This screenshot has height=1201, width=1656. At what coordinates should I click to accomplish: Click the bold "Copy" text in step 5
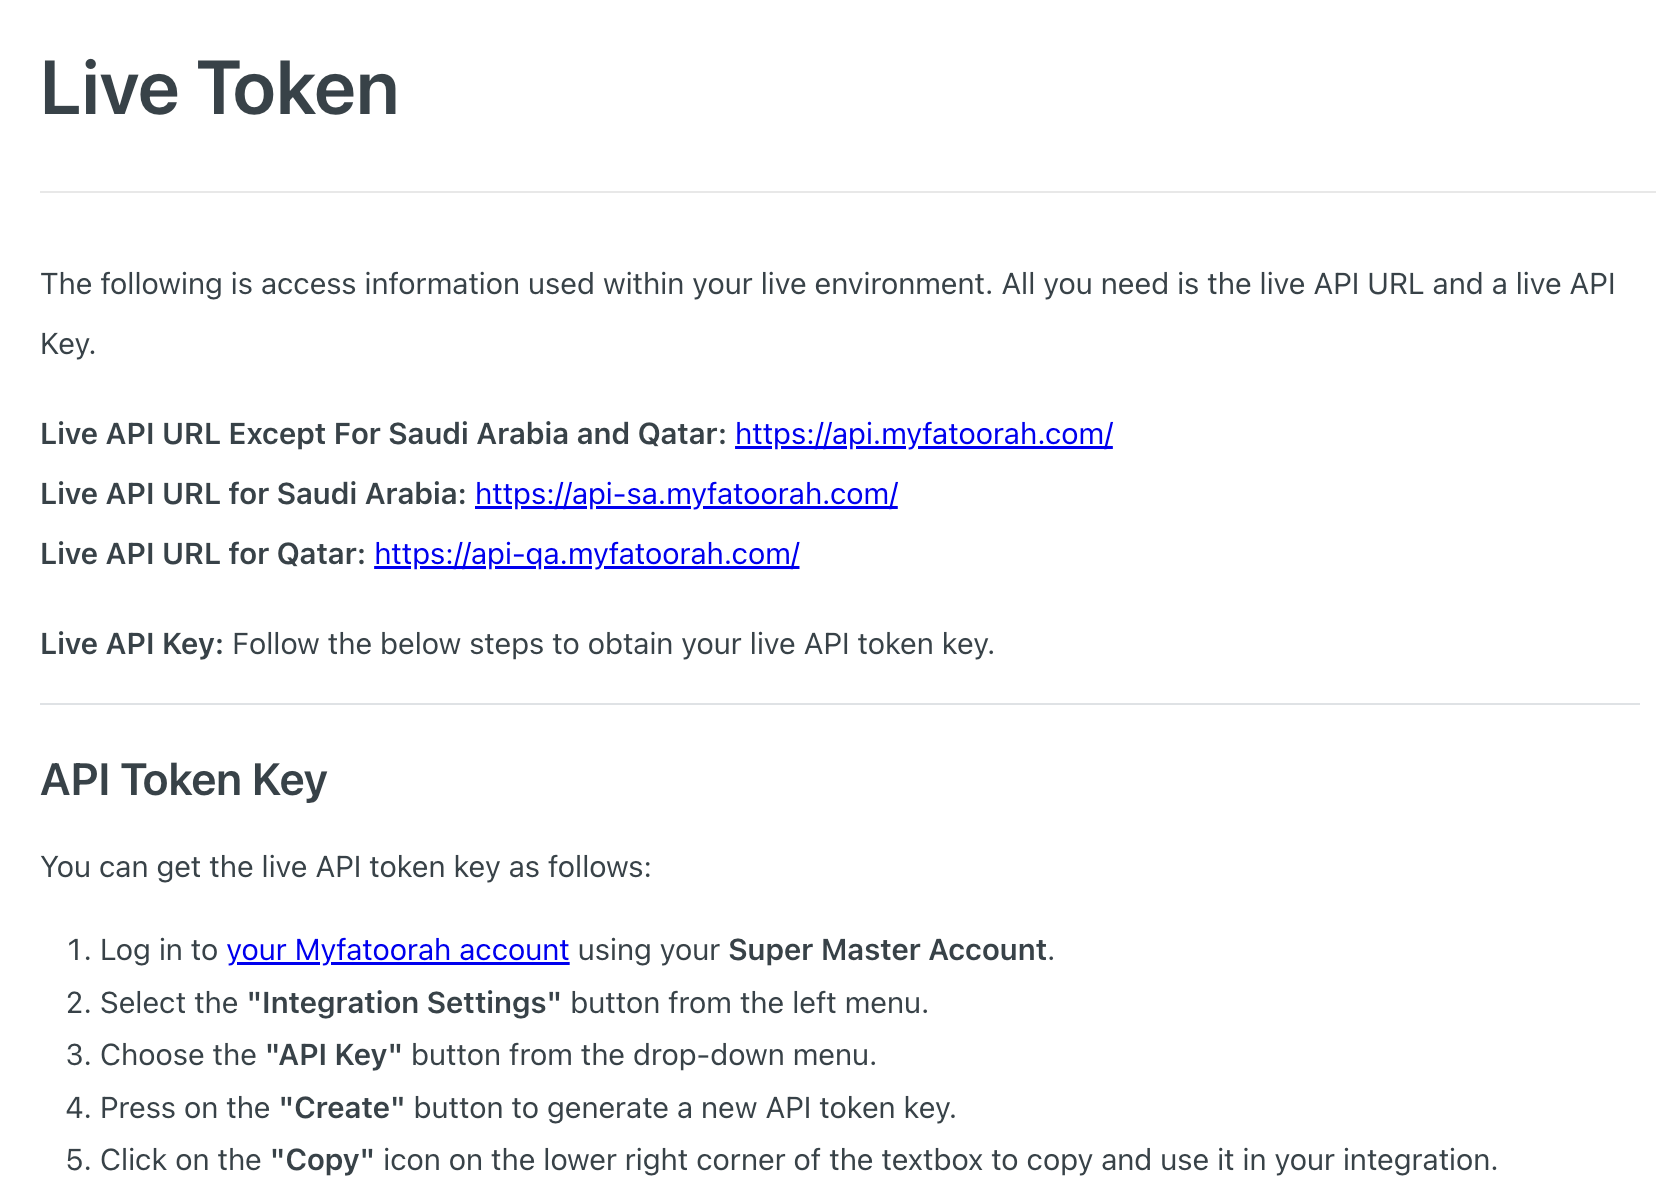[x=322, y=1160]
